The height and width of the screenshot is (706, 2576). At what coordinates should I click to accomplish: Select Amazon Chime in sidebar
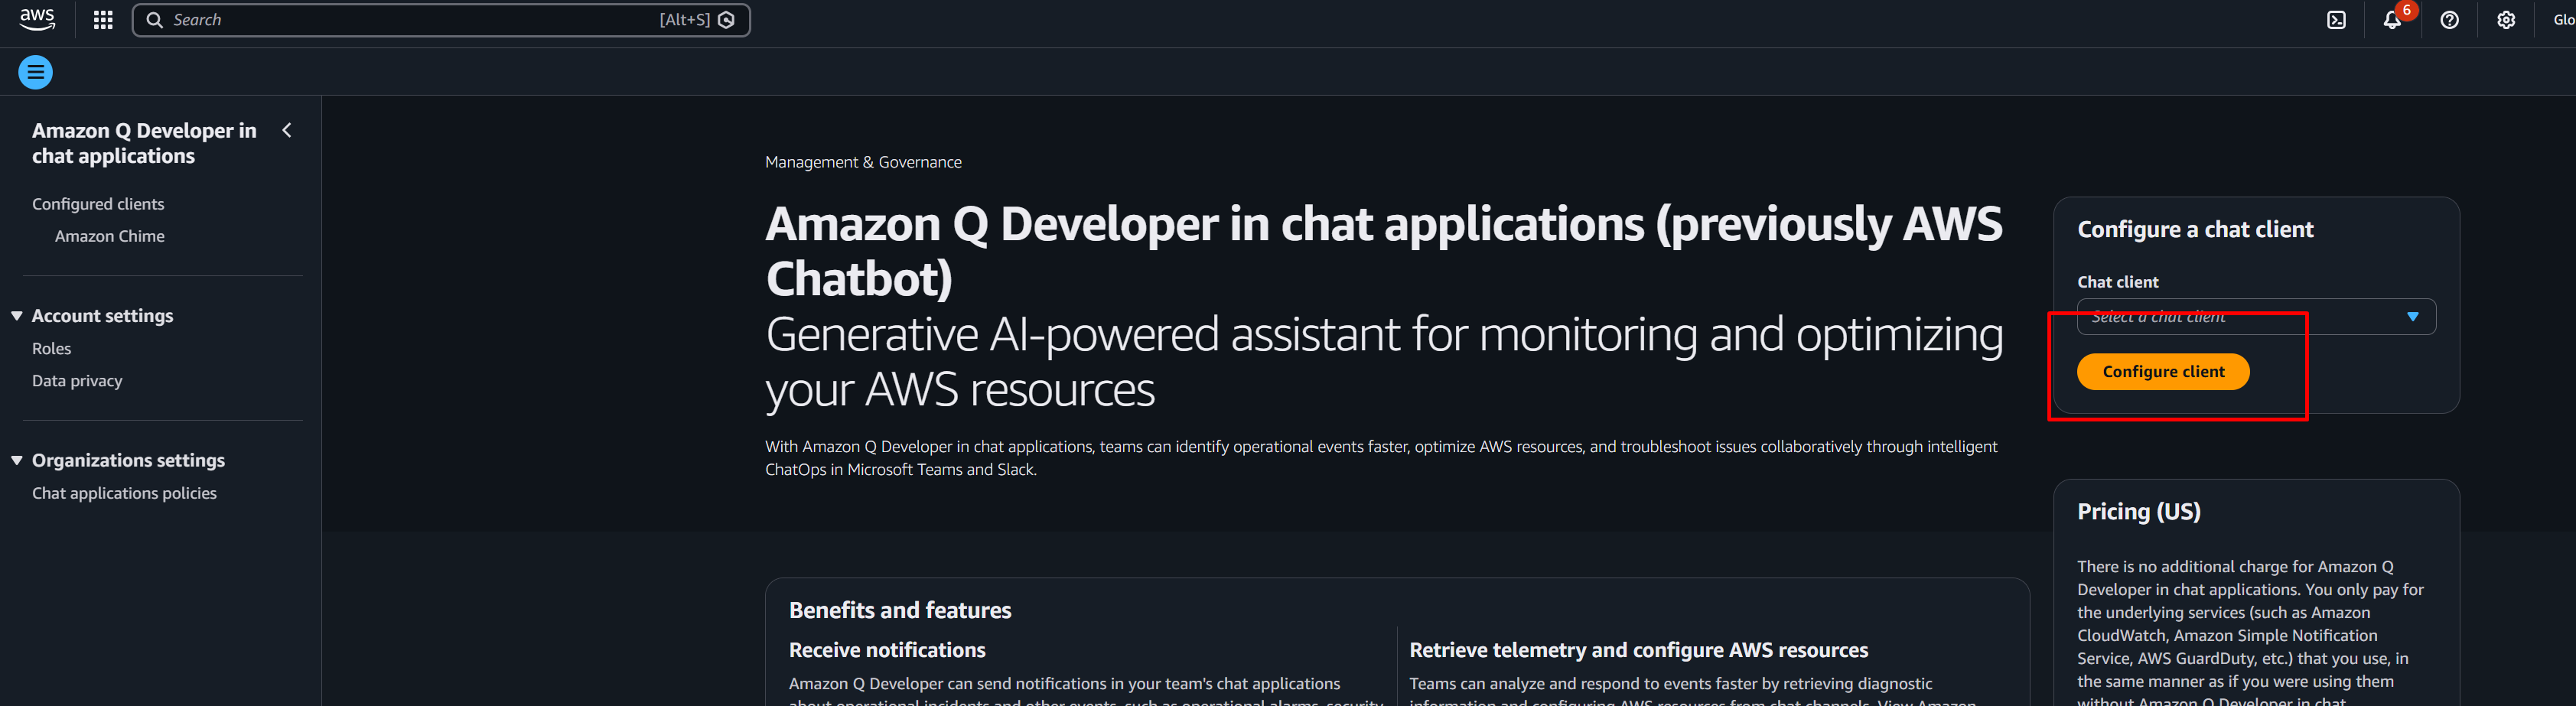(x=110, y=236)
